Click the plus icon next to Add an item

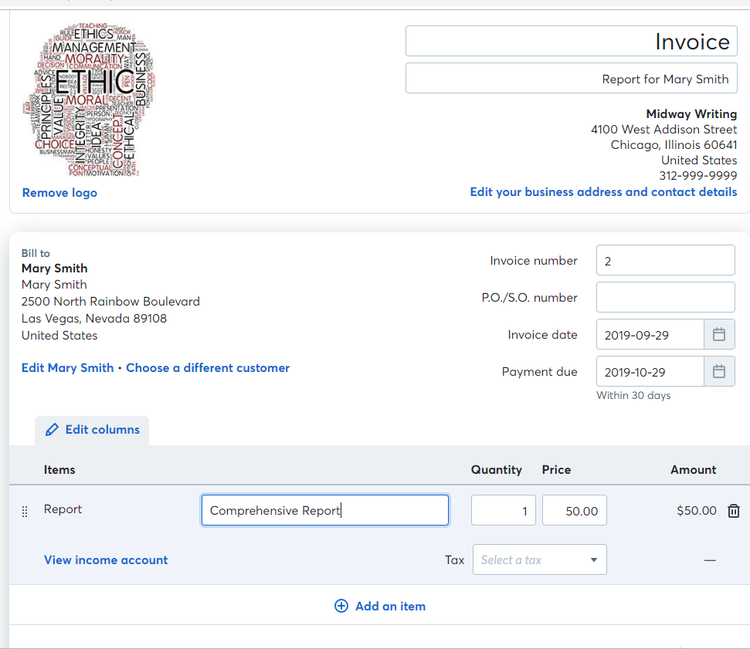pos(341,606)
